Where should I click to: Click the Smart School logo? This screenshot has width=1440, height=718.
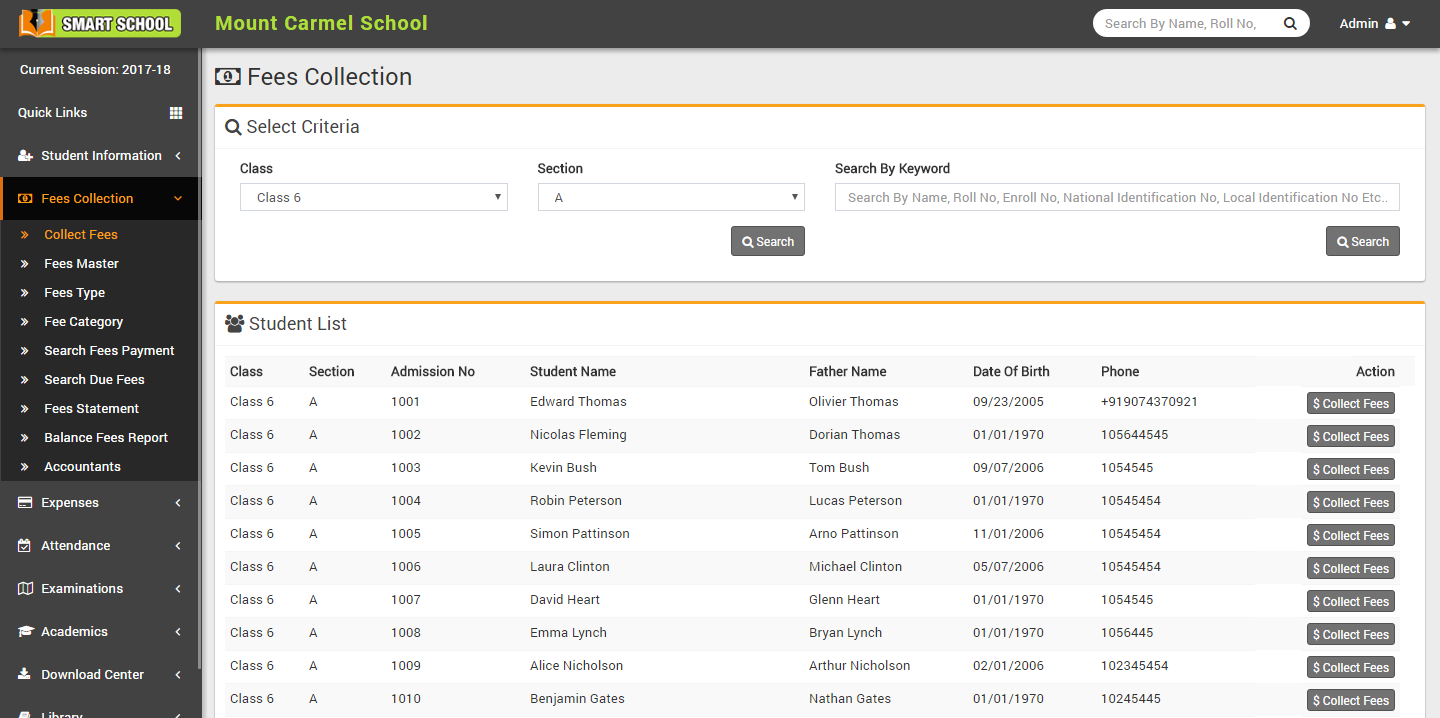[100, 23]
